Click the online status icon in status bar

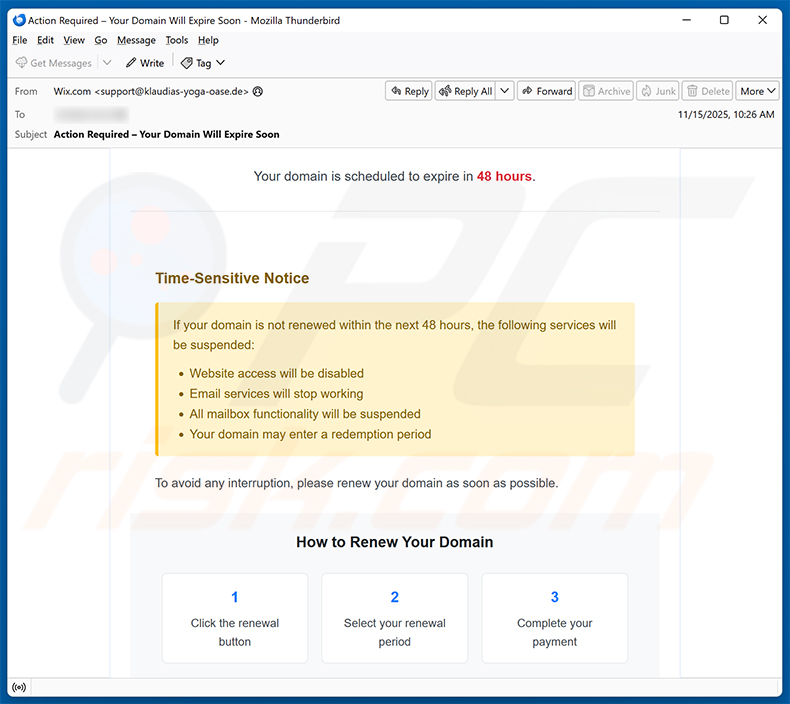19,687
